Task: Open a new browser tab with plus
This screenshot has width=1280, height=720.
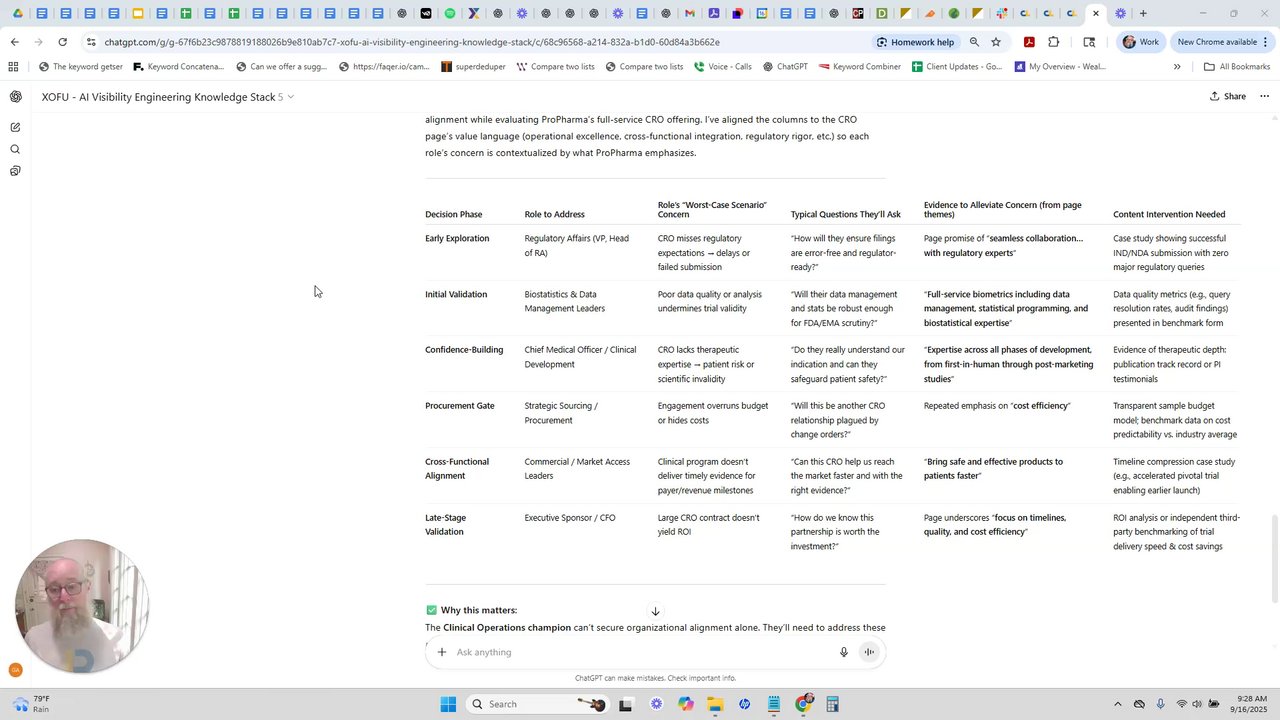Action: [1143, 13]
